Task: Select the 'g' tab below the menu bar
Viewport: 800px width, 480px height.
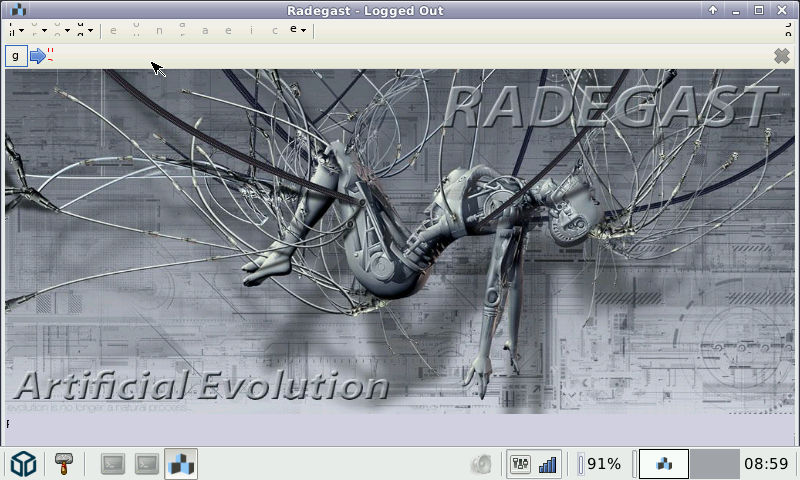Action: click(x=16, y=56)
